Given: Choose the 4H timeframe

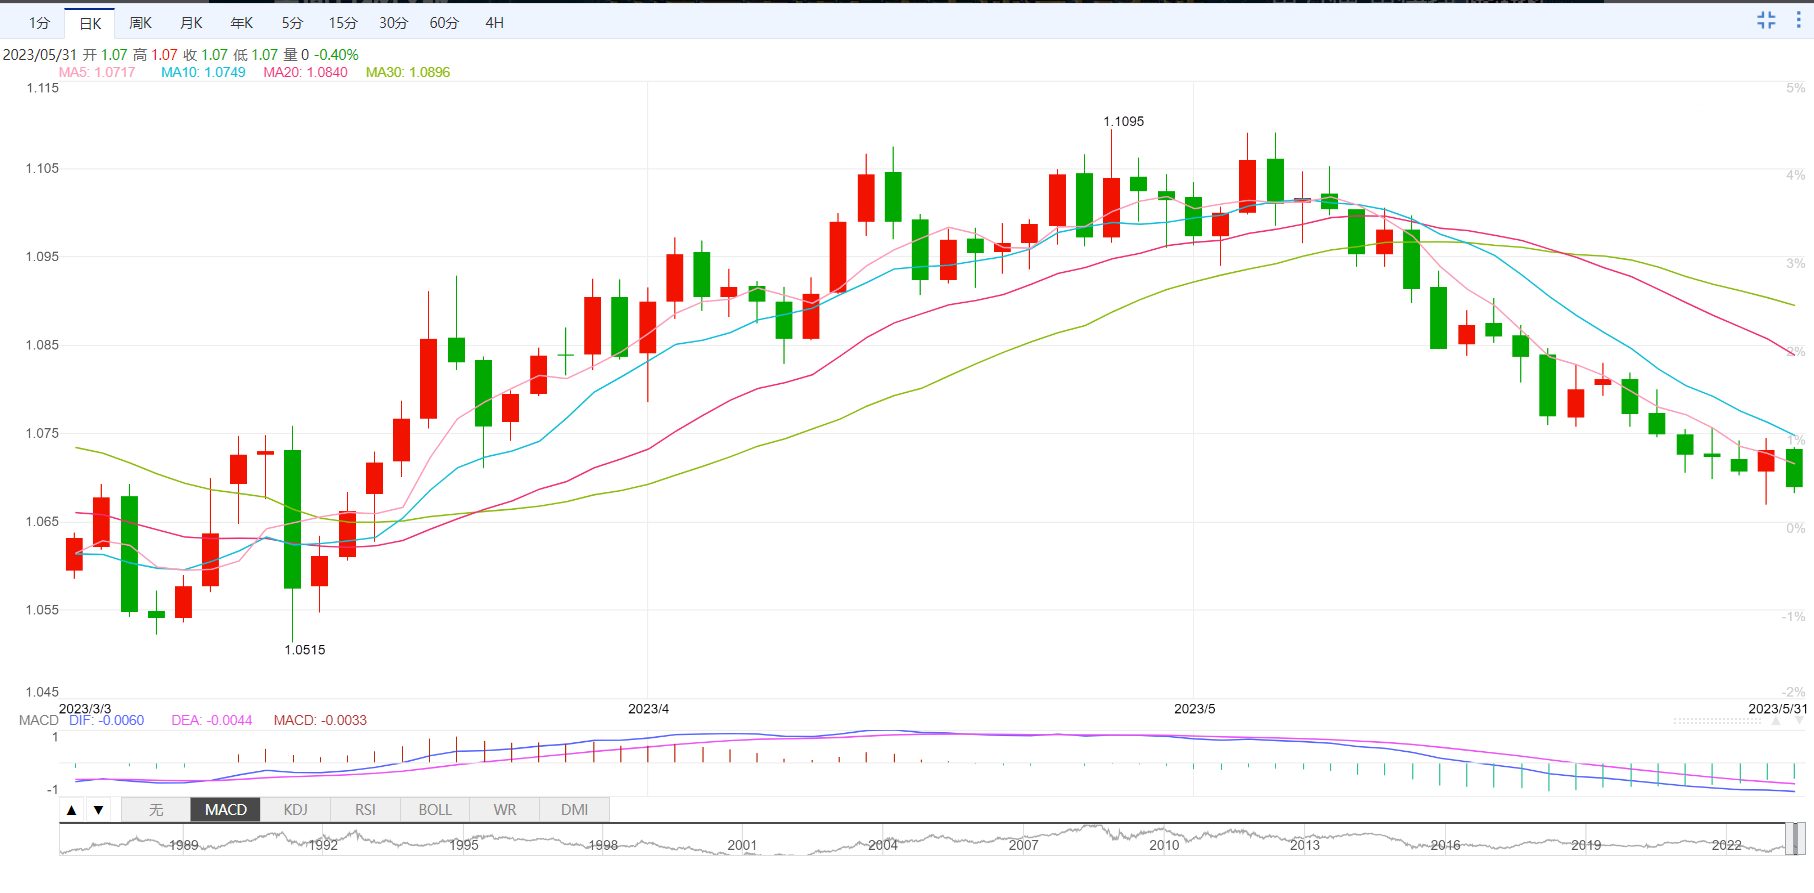Looking at the screenshot, I should point(494,23).
